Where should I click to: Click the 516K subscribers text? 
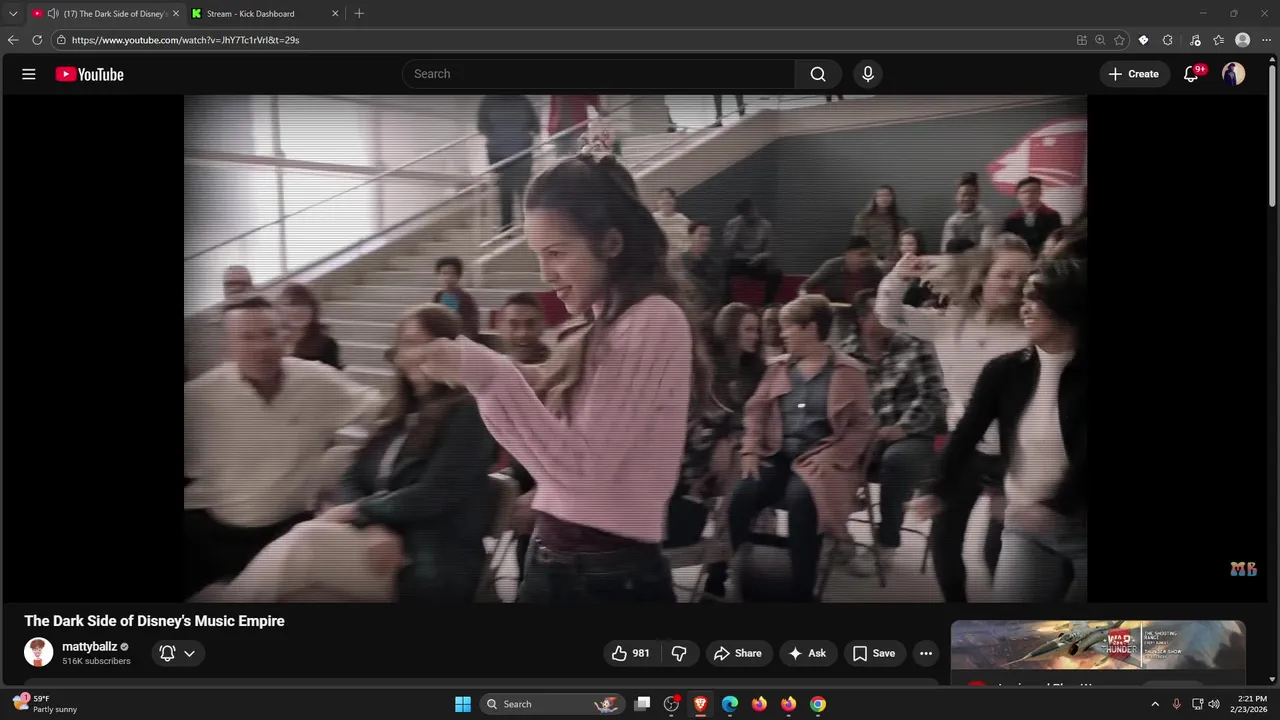coord(96,661)
